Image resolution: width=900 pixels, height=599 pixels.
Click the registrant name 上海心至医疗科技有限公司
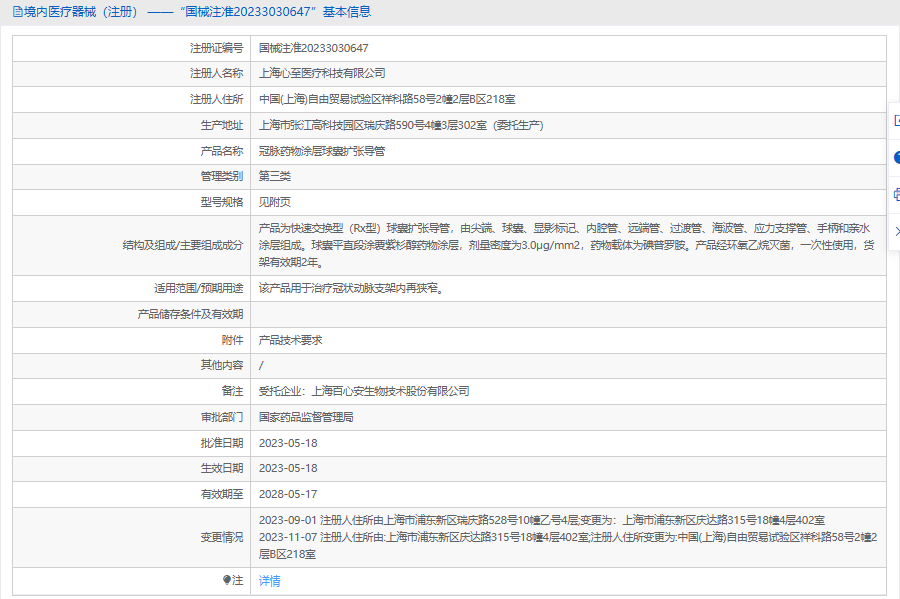(322, 73)
